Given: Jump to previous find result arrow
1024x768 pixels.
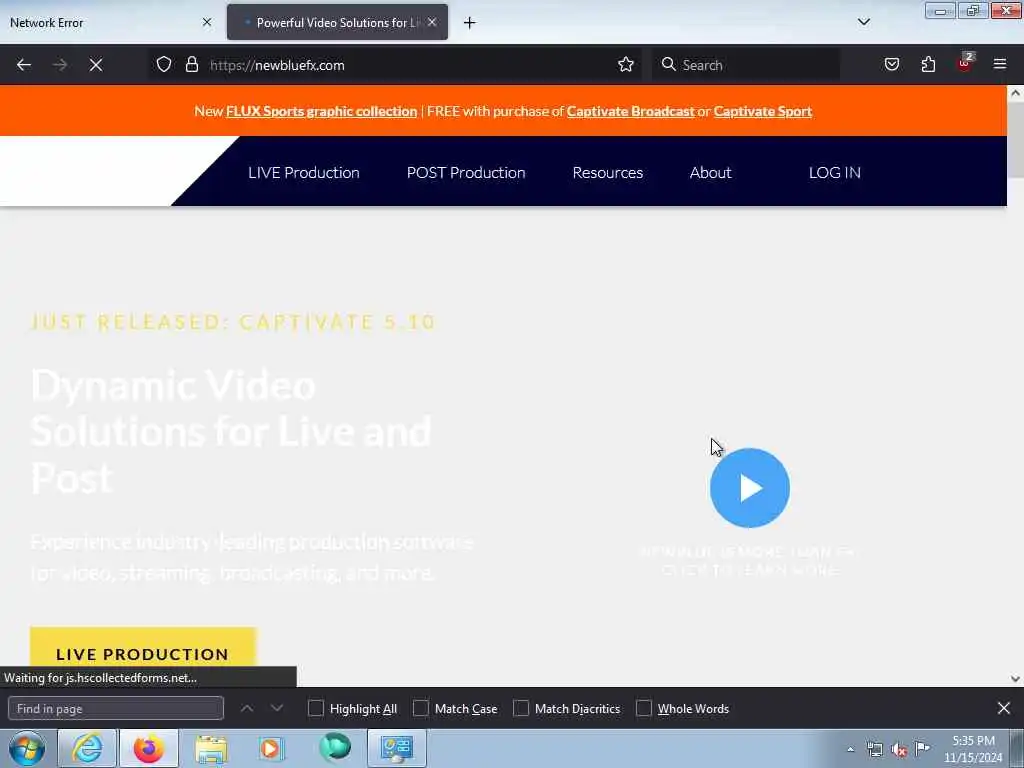Looking at the screenshot, I should pyautogui.click(x=247, y=708).
